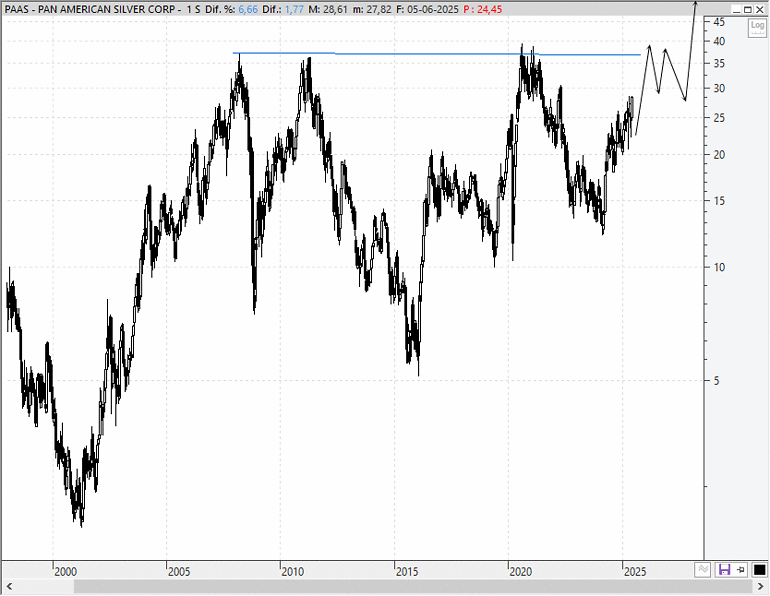Image resolution: width=770 pixels, height=596 pixels.
Task: Click the horizontal scrollbar thumb
Action: [412, 587]
